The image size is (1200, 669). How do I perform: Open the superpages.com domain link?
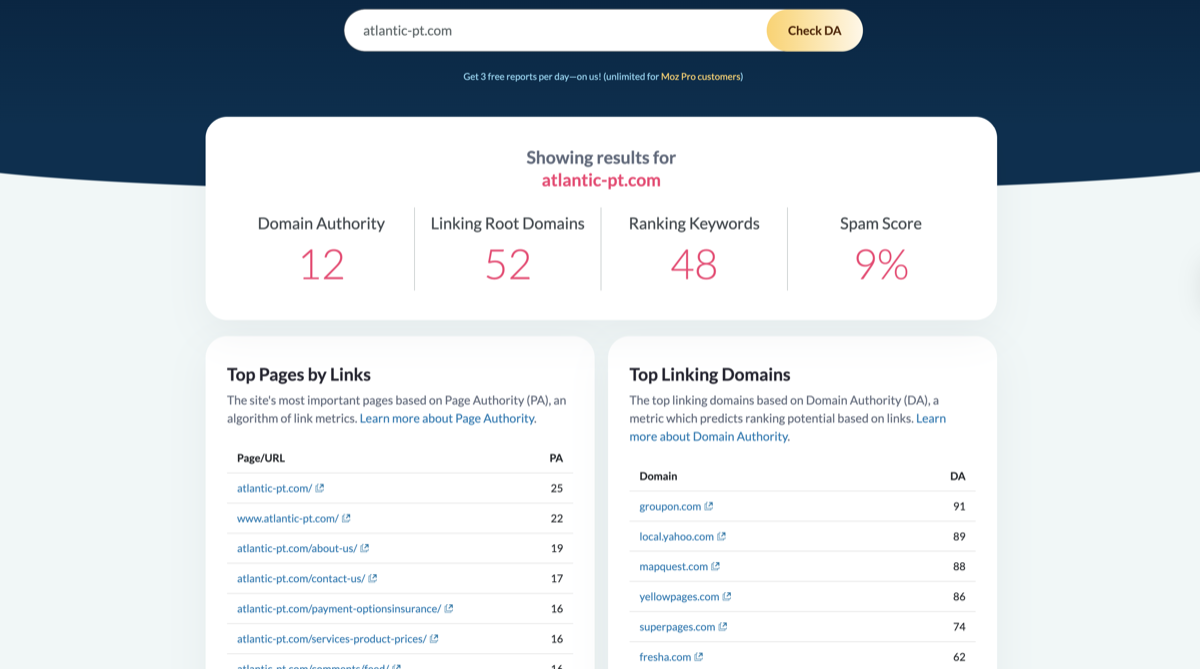[678, 626]
